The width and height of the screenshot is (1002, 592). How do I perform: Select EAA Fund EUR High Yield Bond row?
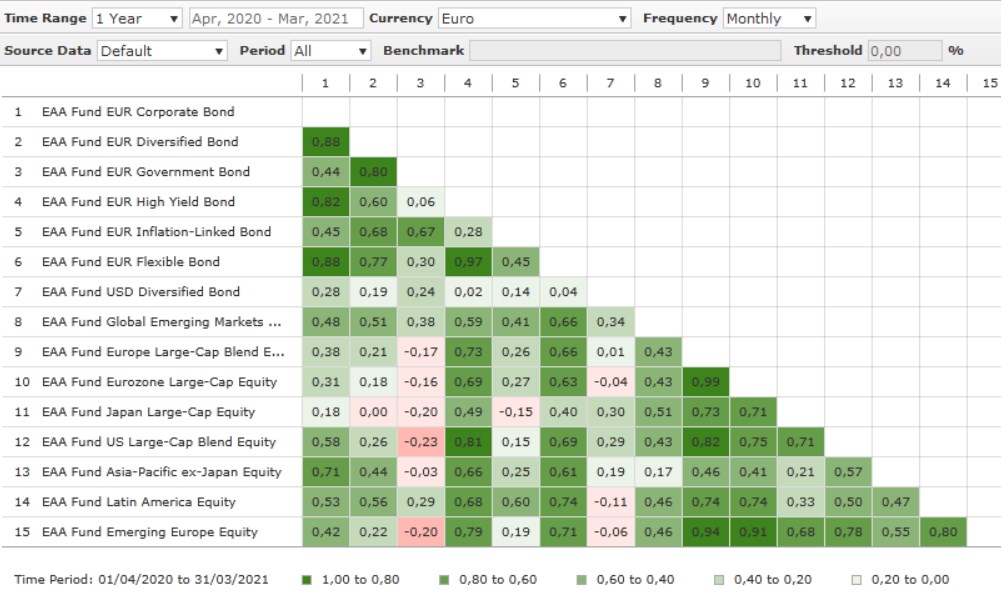point(138,202)
